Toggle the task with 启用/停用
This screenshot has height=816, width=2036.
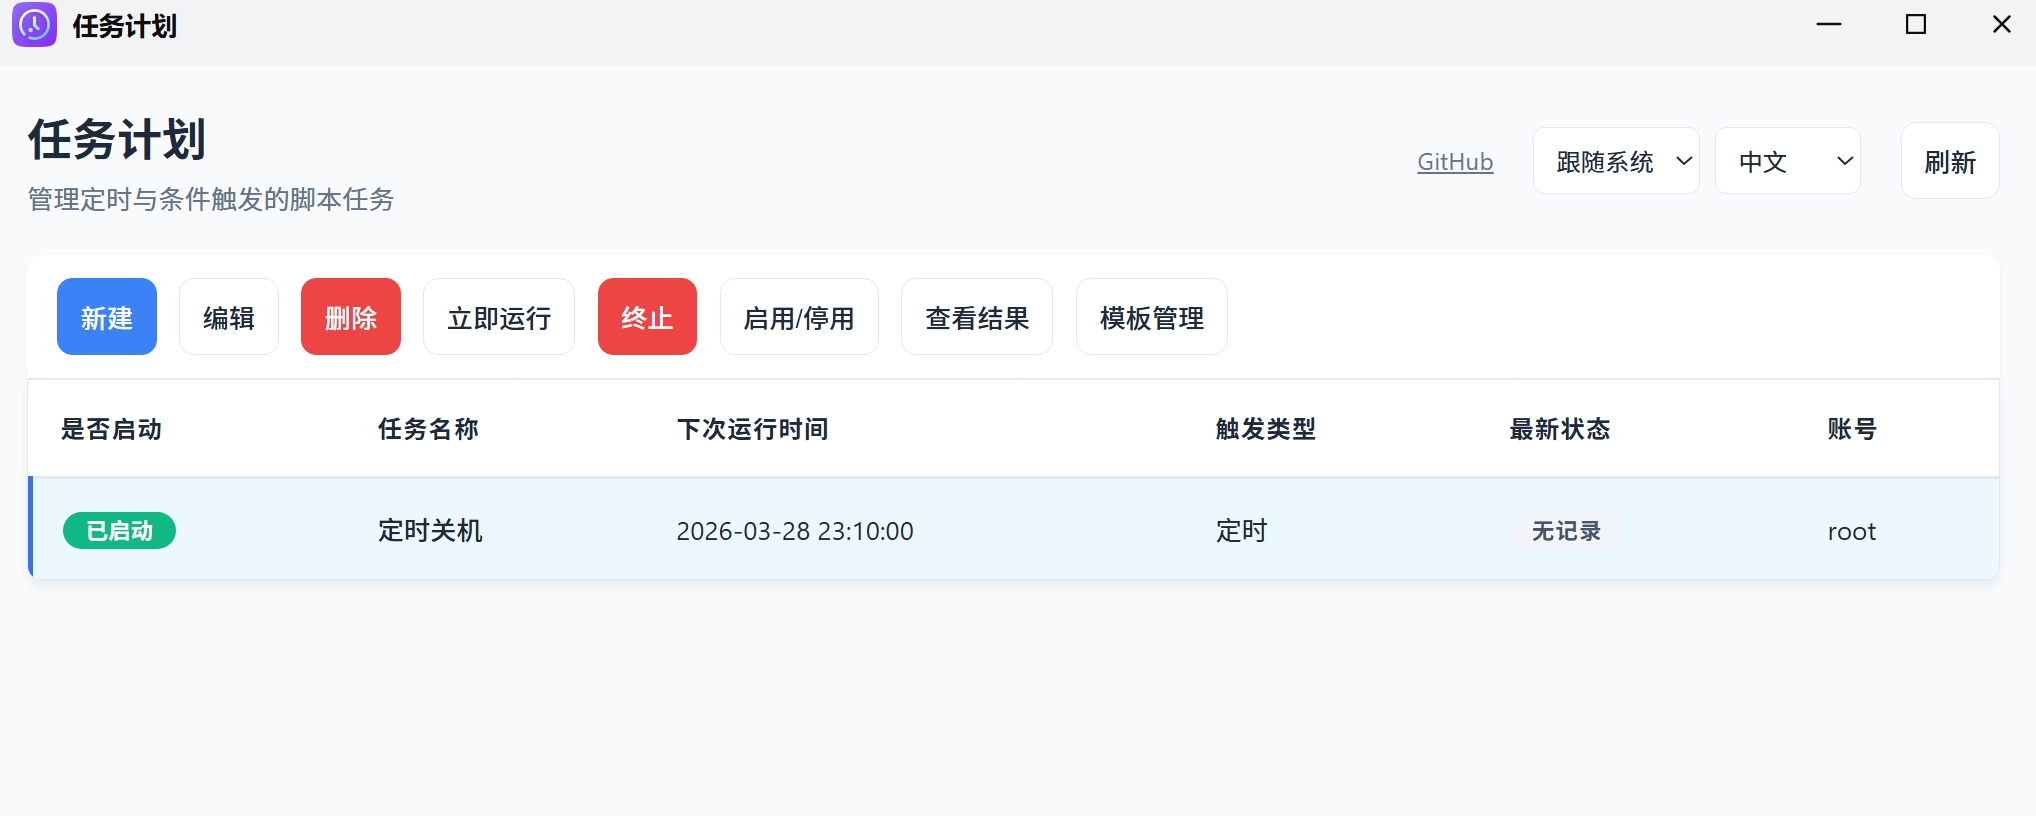click(x=799, y=316)
